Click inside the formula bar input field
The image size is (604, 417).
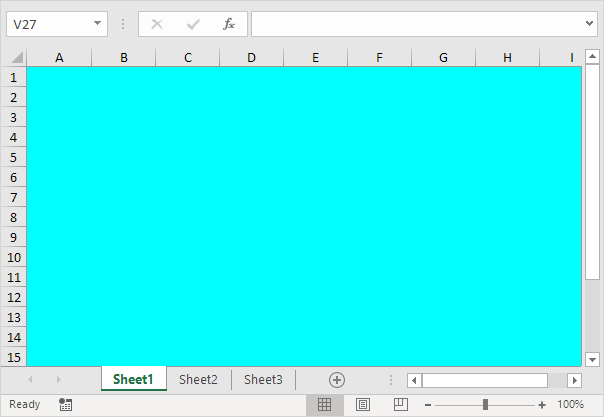[x=415, y=24]
